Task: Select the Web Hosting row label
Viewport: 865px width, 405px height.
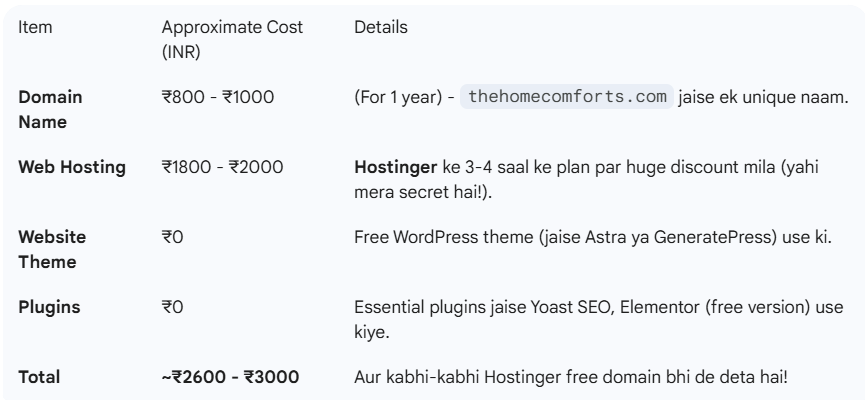Action: pyautogui.click(x=73, y=164)
